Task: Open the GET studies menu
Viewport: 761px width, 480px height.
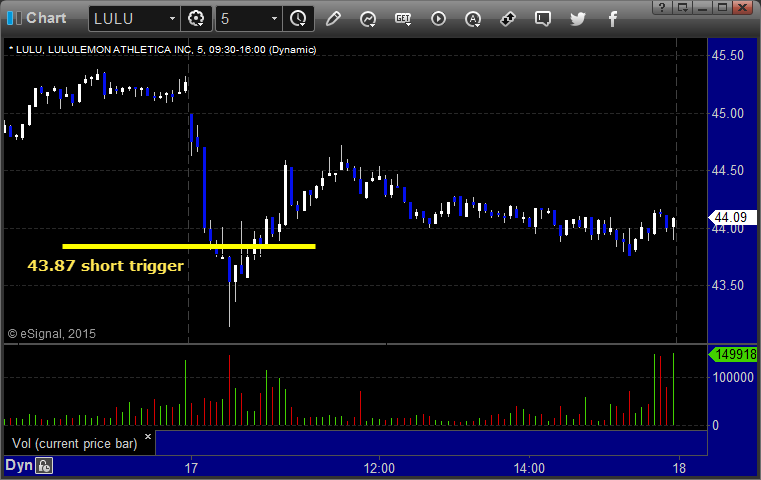Action: pyautogui.click(x=403, y=19)
